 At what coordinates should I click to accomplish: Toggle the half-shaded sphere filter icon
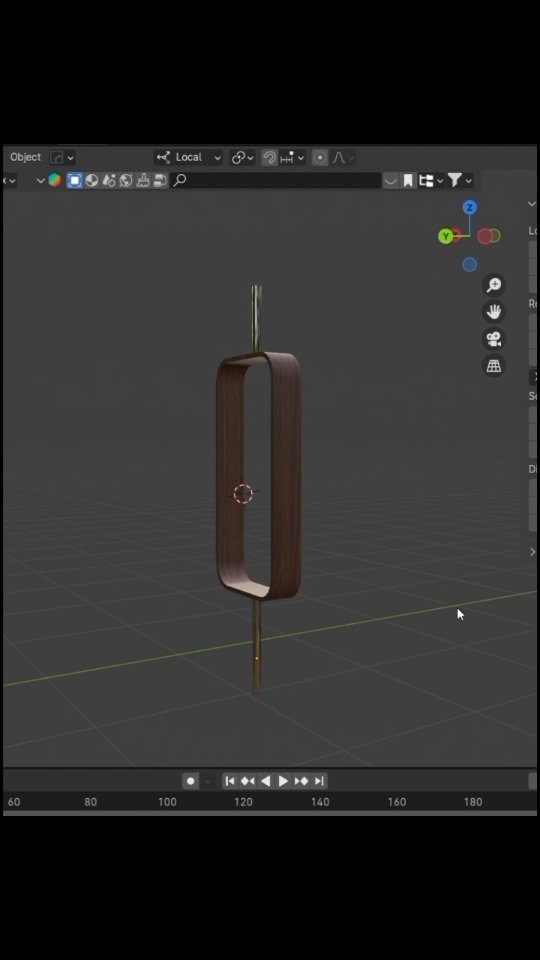pyautogui.click(x=92, y=180)
